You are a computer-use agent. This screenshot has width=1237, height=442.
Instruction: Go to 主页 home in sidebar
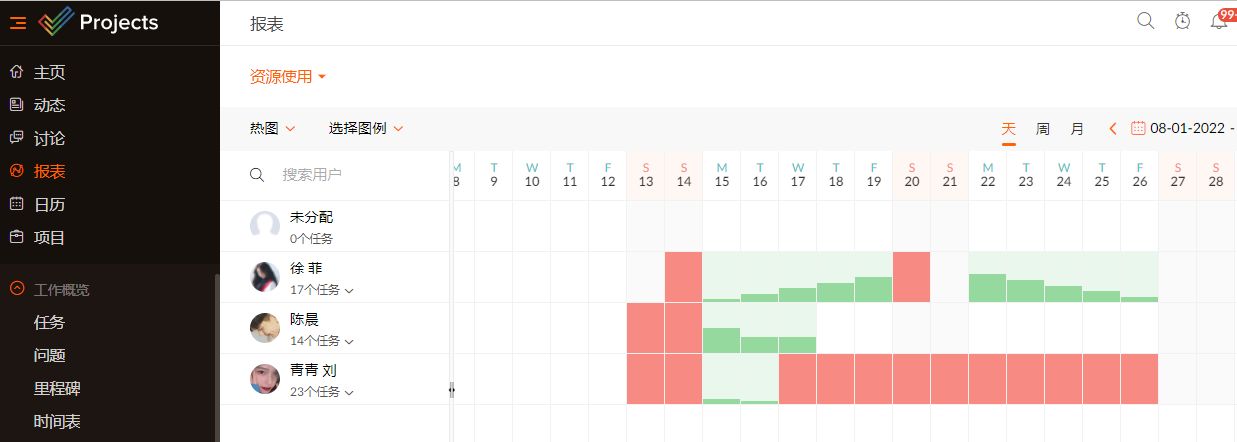click(x=49, y=72)
